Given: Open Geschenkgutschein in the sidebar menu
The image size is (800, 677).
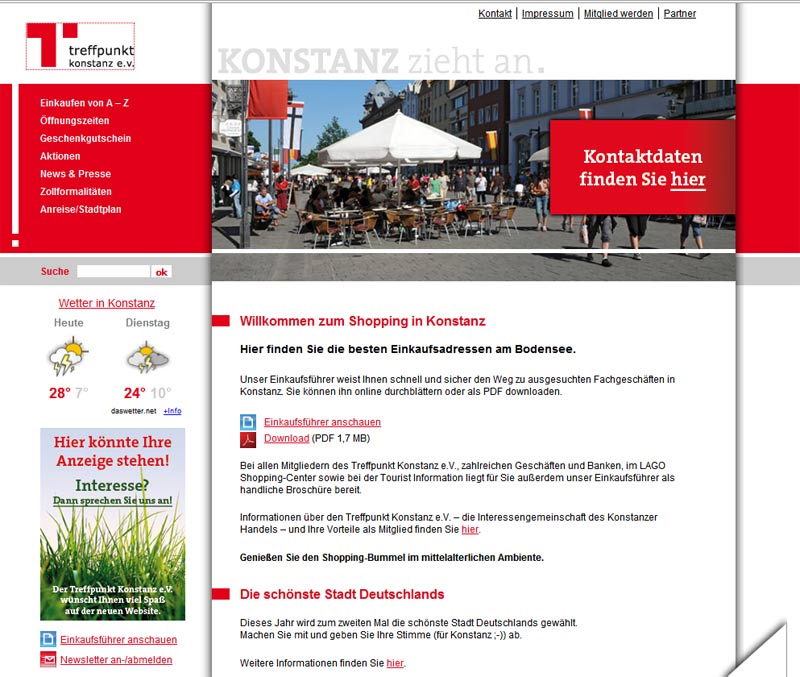Looking at the screenshot, I should [85, 139].
